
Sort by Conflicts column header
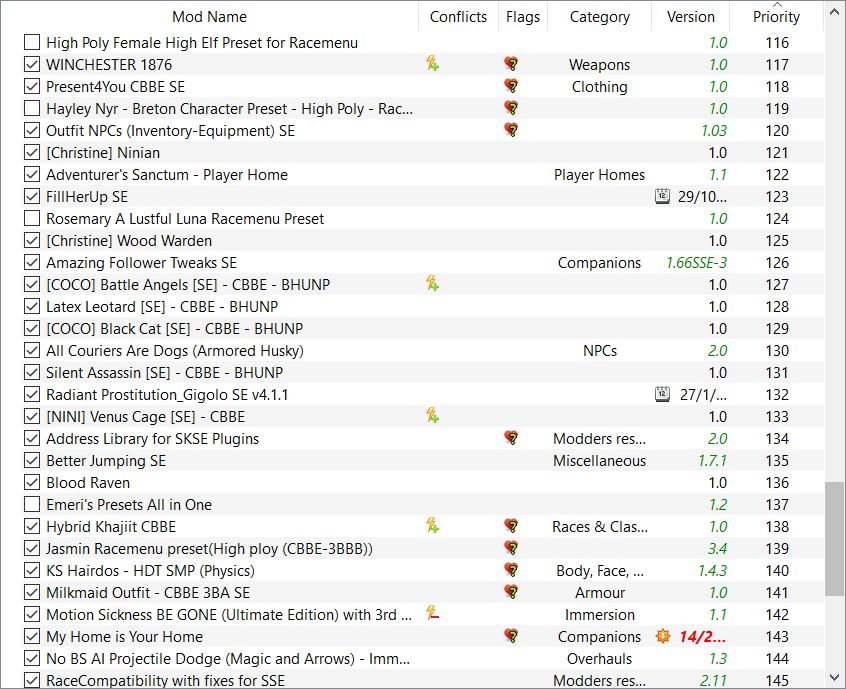[x=458, y=17]
